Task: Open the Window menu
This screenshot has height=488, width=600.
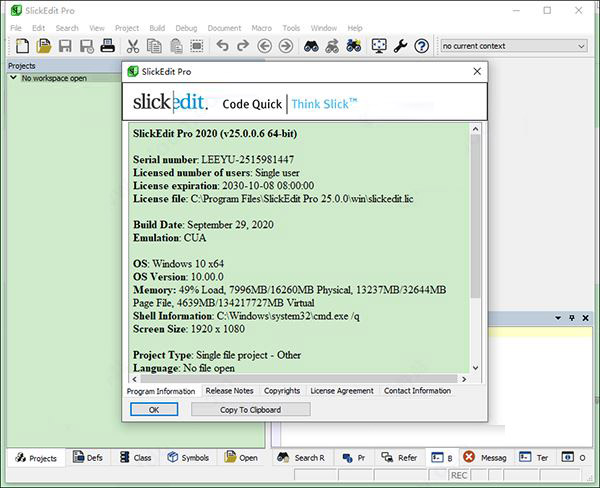Action: [x=324, y=28]
